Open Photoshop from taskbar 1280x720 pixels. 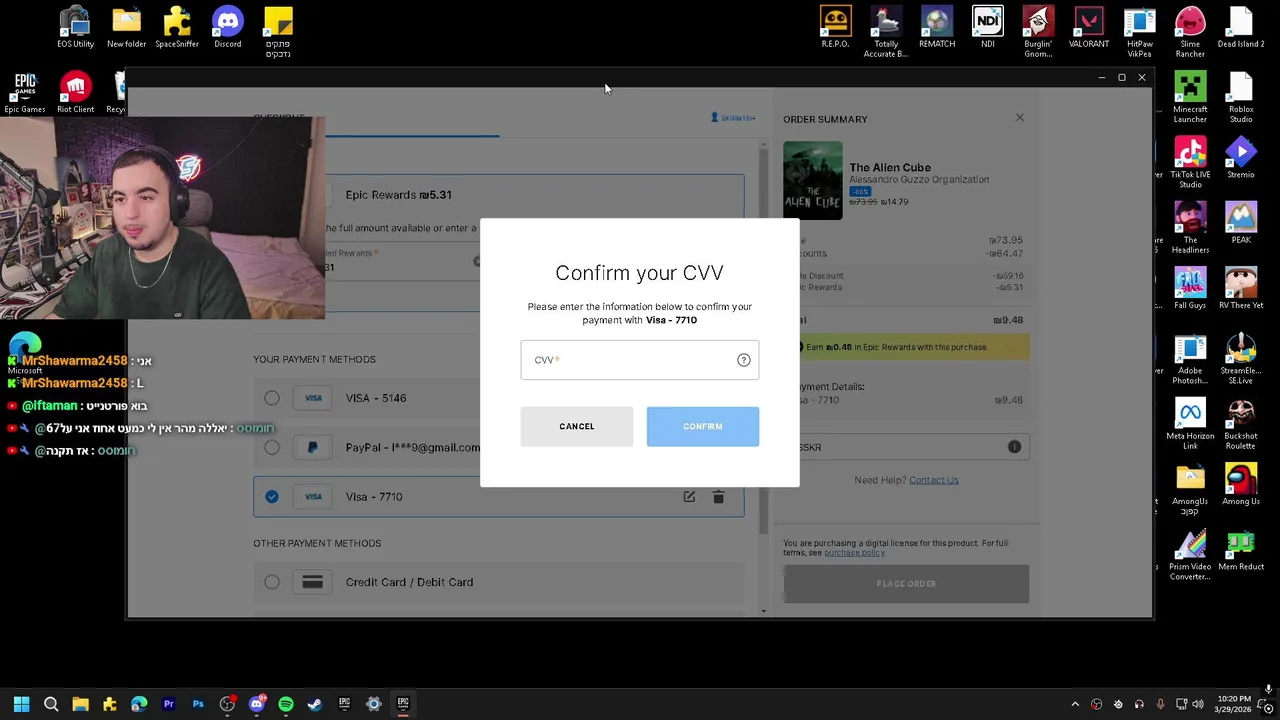click(x=198, y=704)
